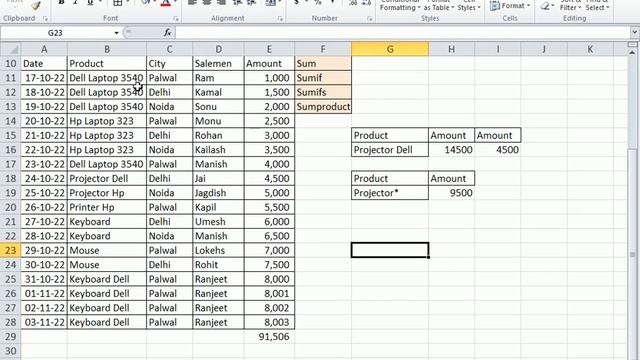This screenshot has height=360, width=640.
Task: Click the Sumproduct cell
Action: (323, 107)
